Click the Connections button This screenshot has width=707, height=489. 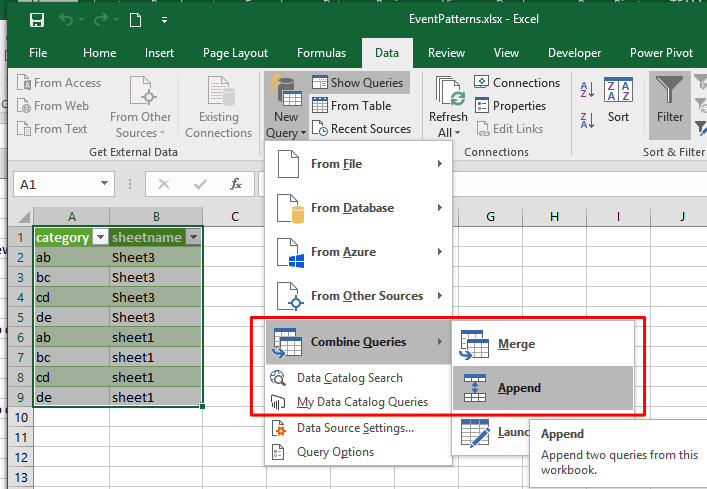517,82
